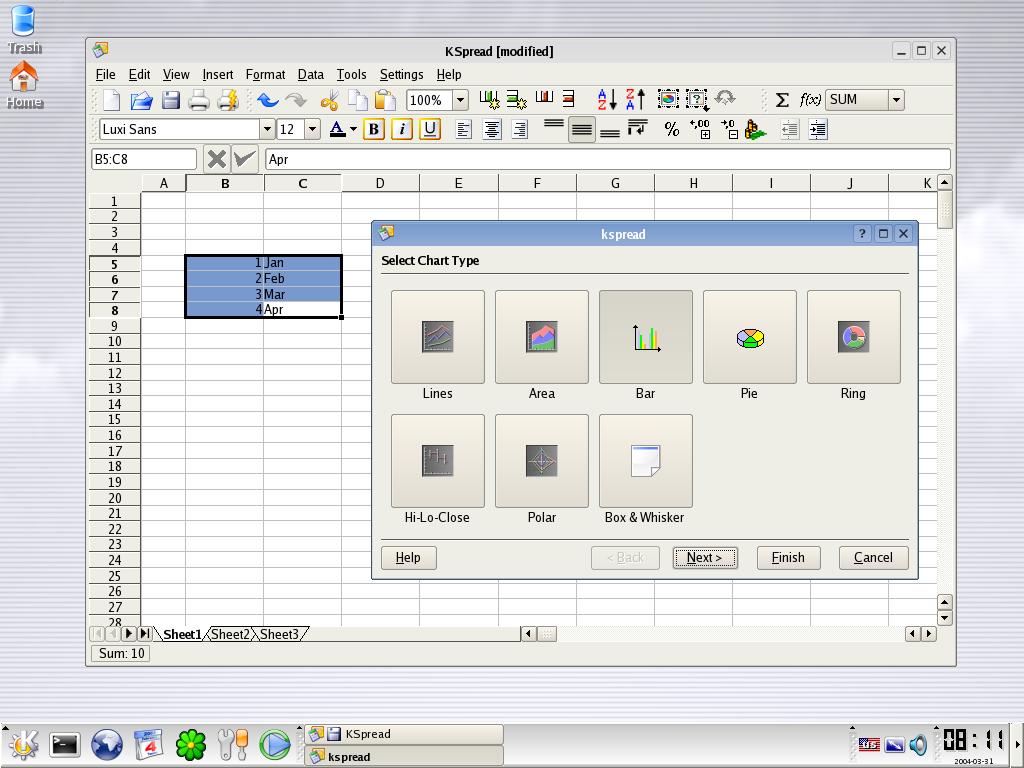Expand the font size dropdown
The height and width of the screenshot is (768, 1024).
(x=312, y=129)
